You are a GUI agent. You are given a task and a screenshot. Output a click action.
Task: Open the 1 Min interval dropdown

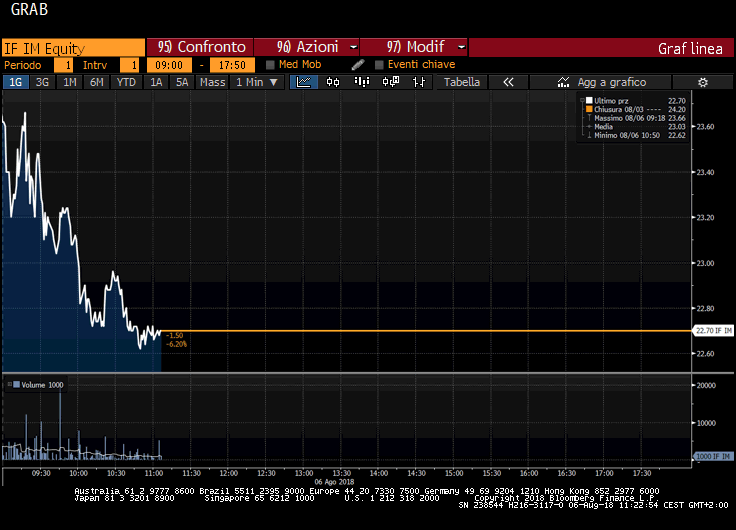pyautogui.click(x=257, y=82)
